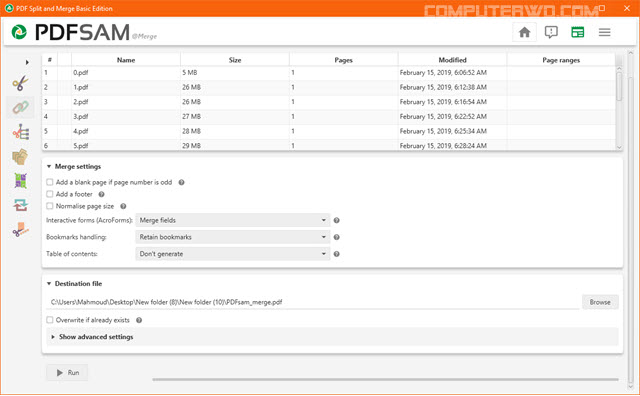
Task: Show help for blank page option
Action: 181,182
